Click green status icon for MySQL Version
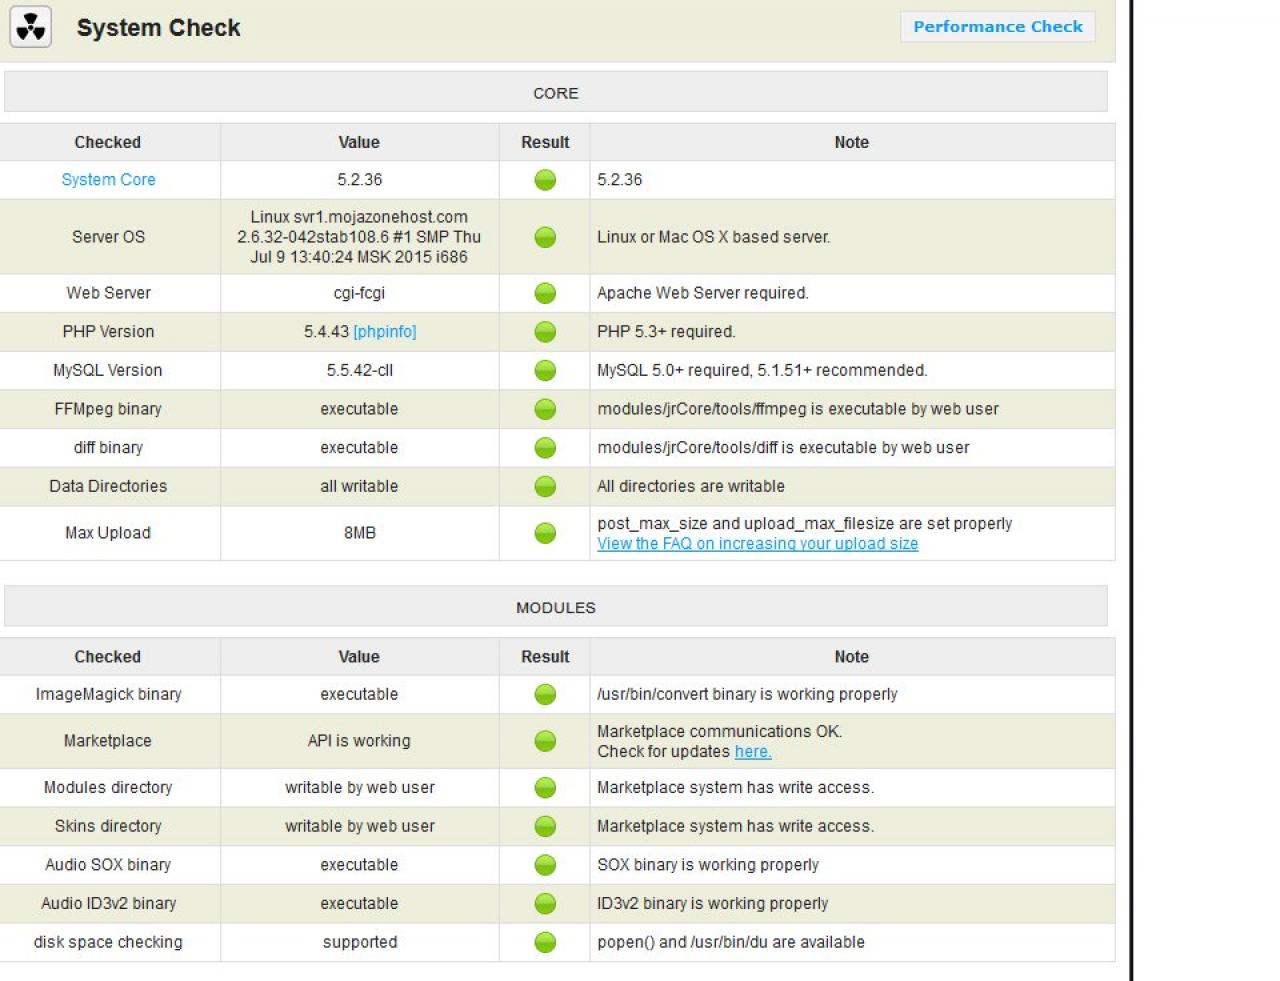Image resolution: width=1280 pixels, height=981 pixels. pyautogui.click(x=545, y=371)
